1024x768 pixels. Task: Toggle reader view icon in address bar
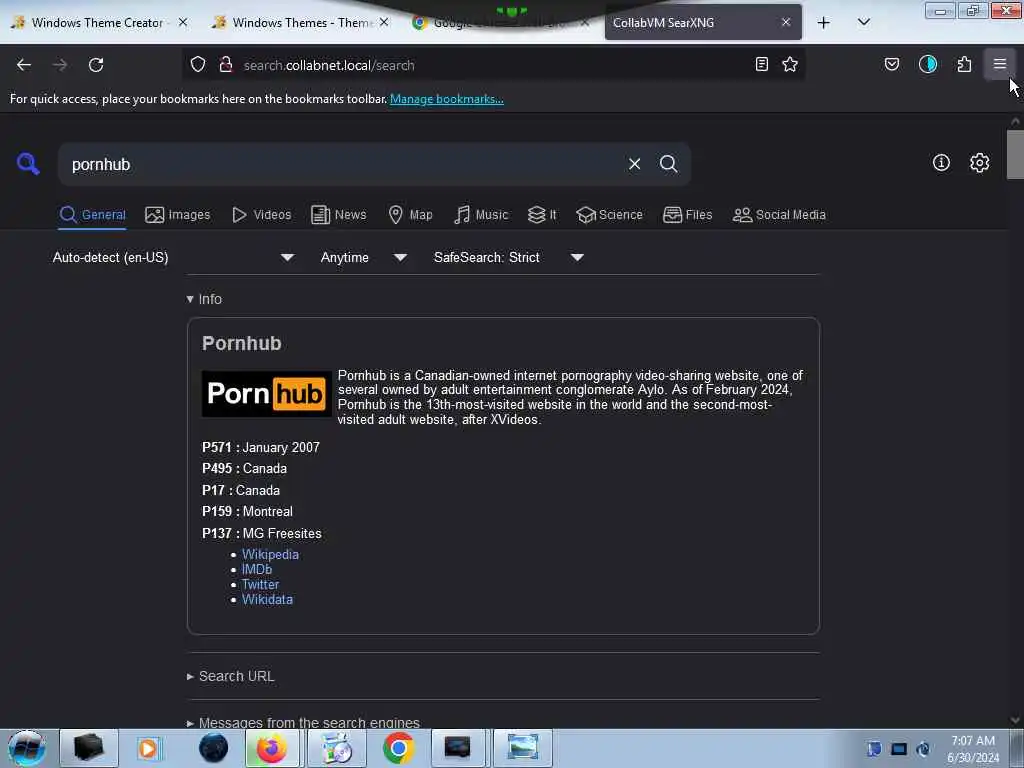pos(761,64)
